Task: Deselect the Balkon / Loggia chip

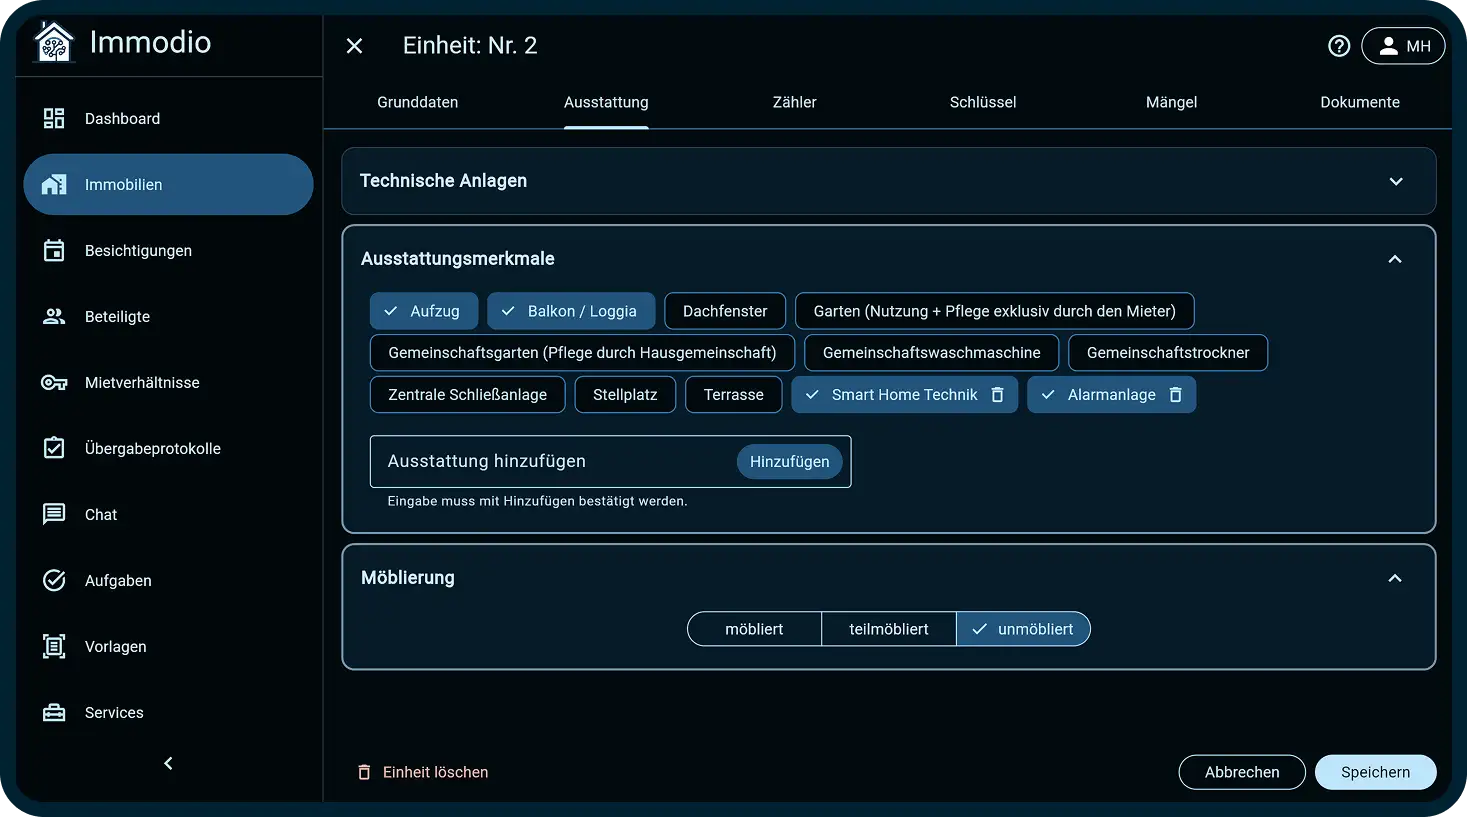Action: click(x=571, y=311)
